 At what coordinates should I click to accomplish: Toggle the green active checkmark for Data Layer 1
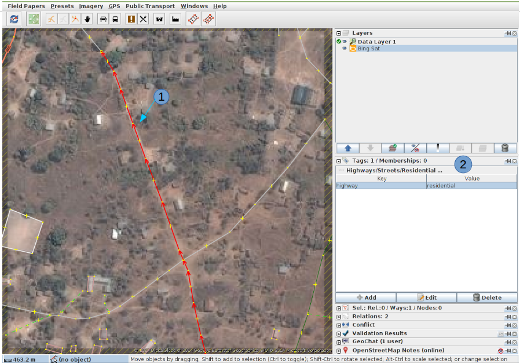[339, 42]
